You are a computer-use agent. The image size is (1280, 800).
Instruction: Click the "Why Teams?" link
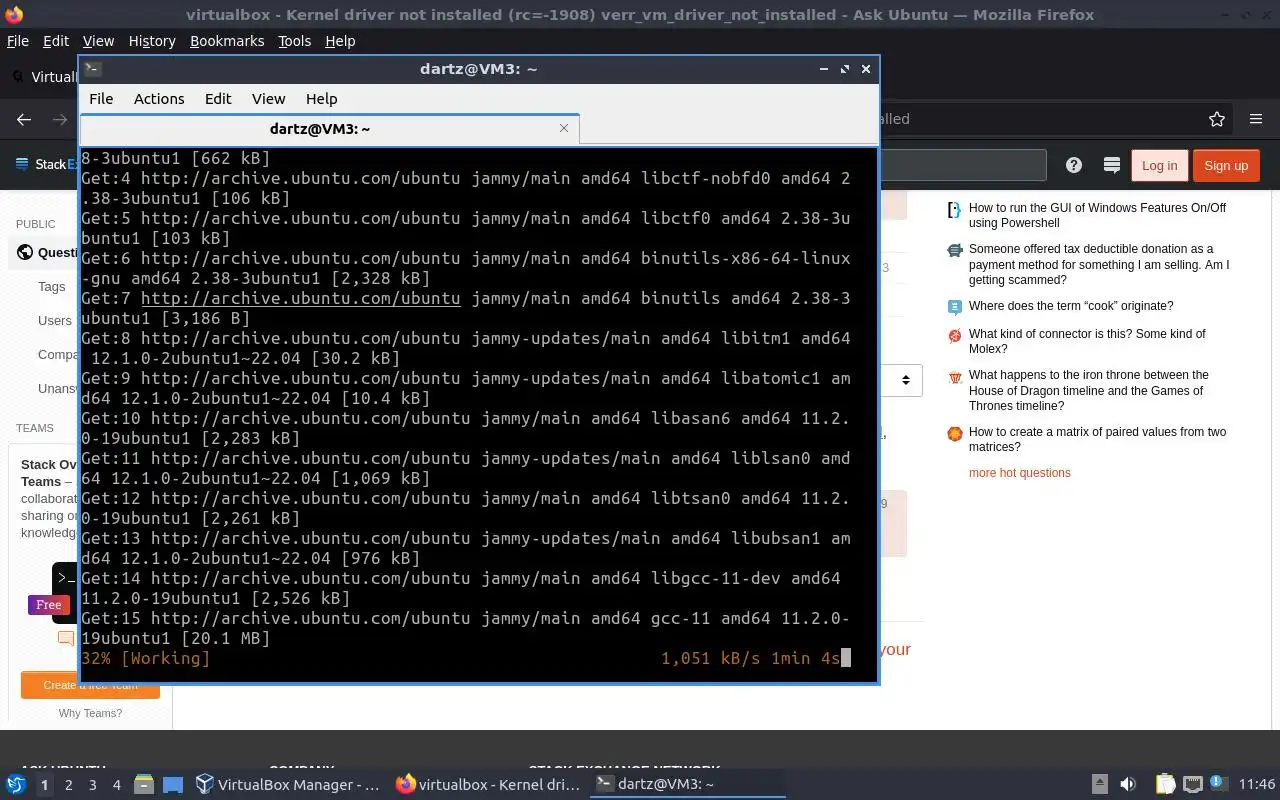(90, 713)
